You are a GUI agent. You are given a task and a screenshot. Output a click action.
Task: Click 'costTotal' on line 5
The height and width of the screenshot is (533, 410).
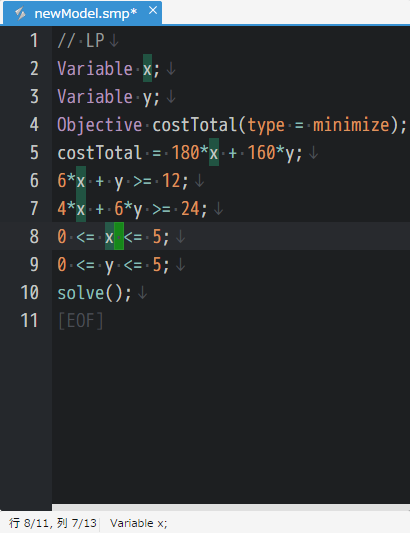[99, 153]
